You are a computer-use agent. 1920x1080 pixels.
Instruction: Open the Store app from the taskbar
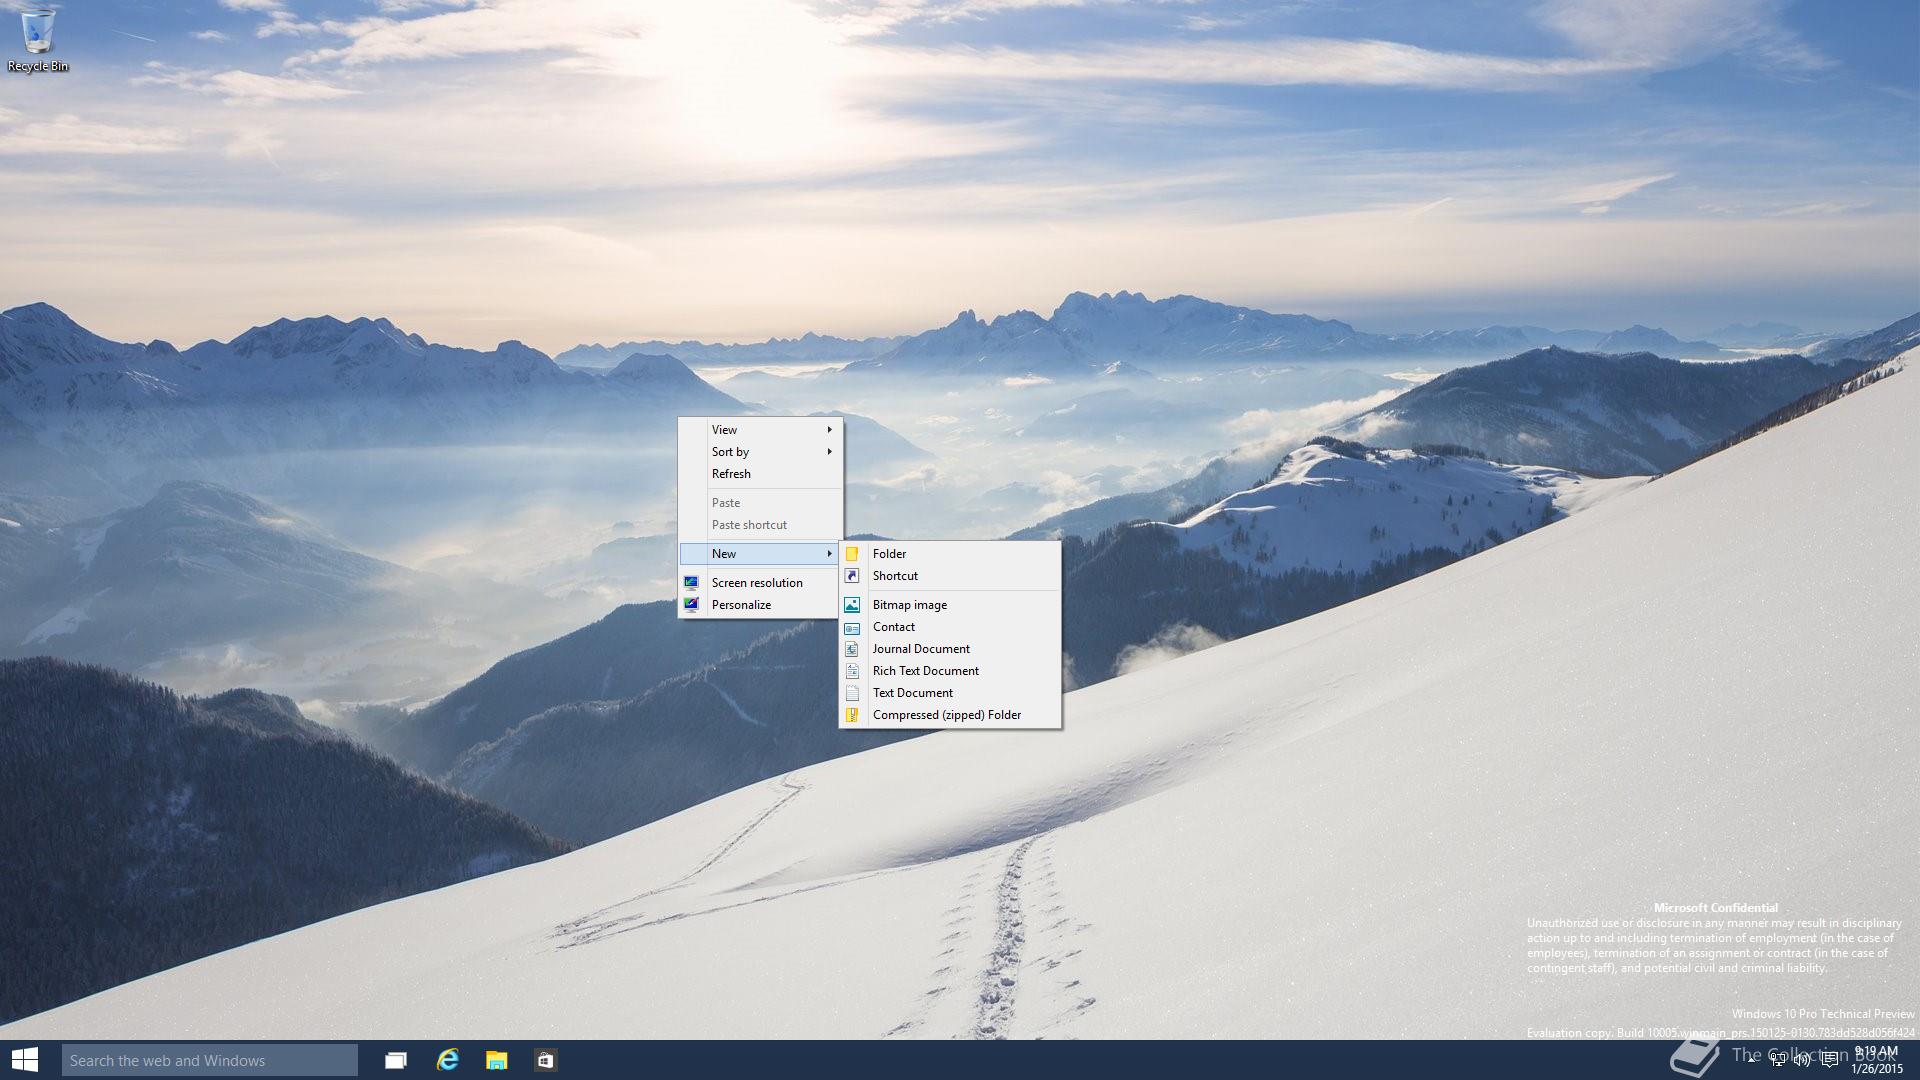(545, 1060)
